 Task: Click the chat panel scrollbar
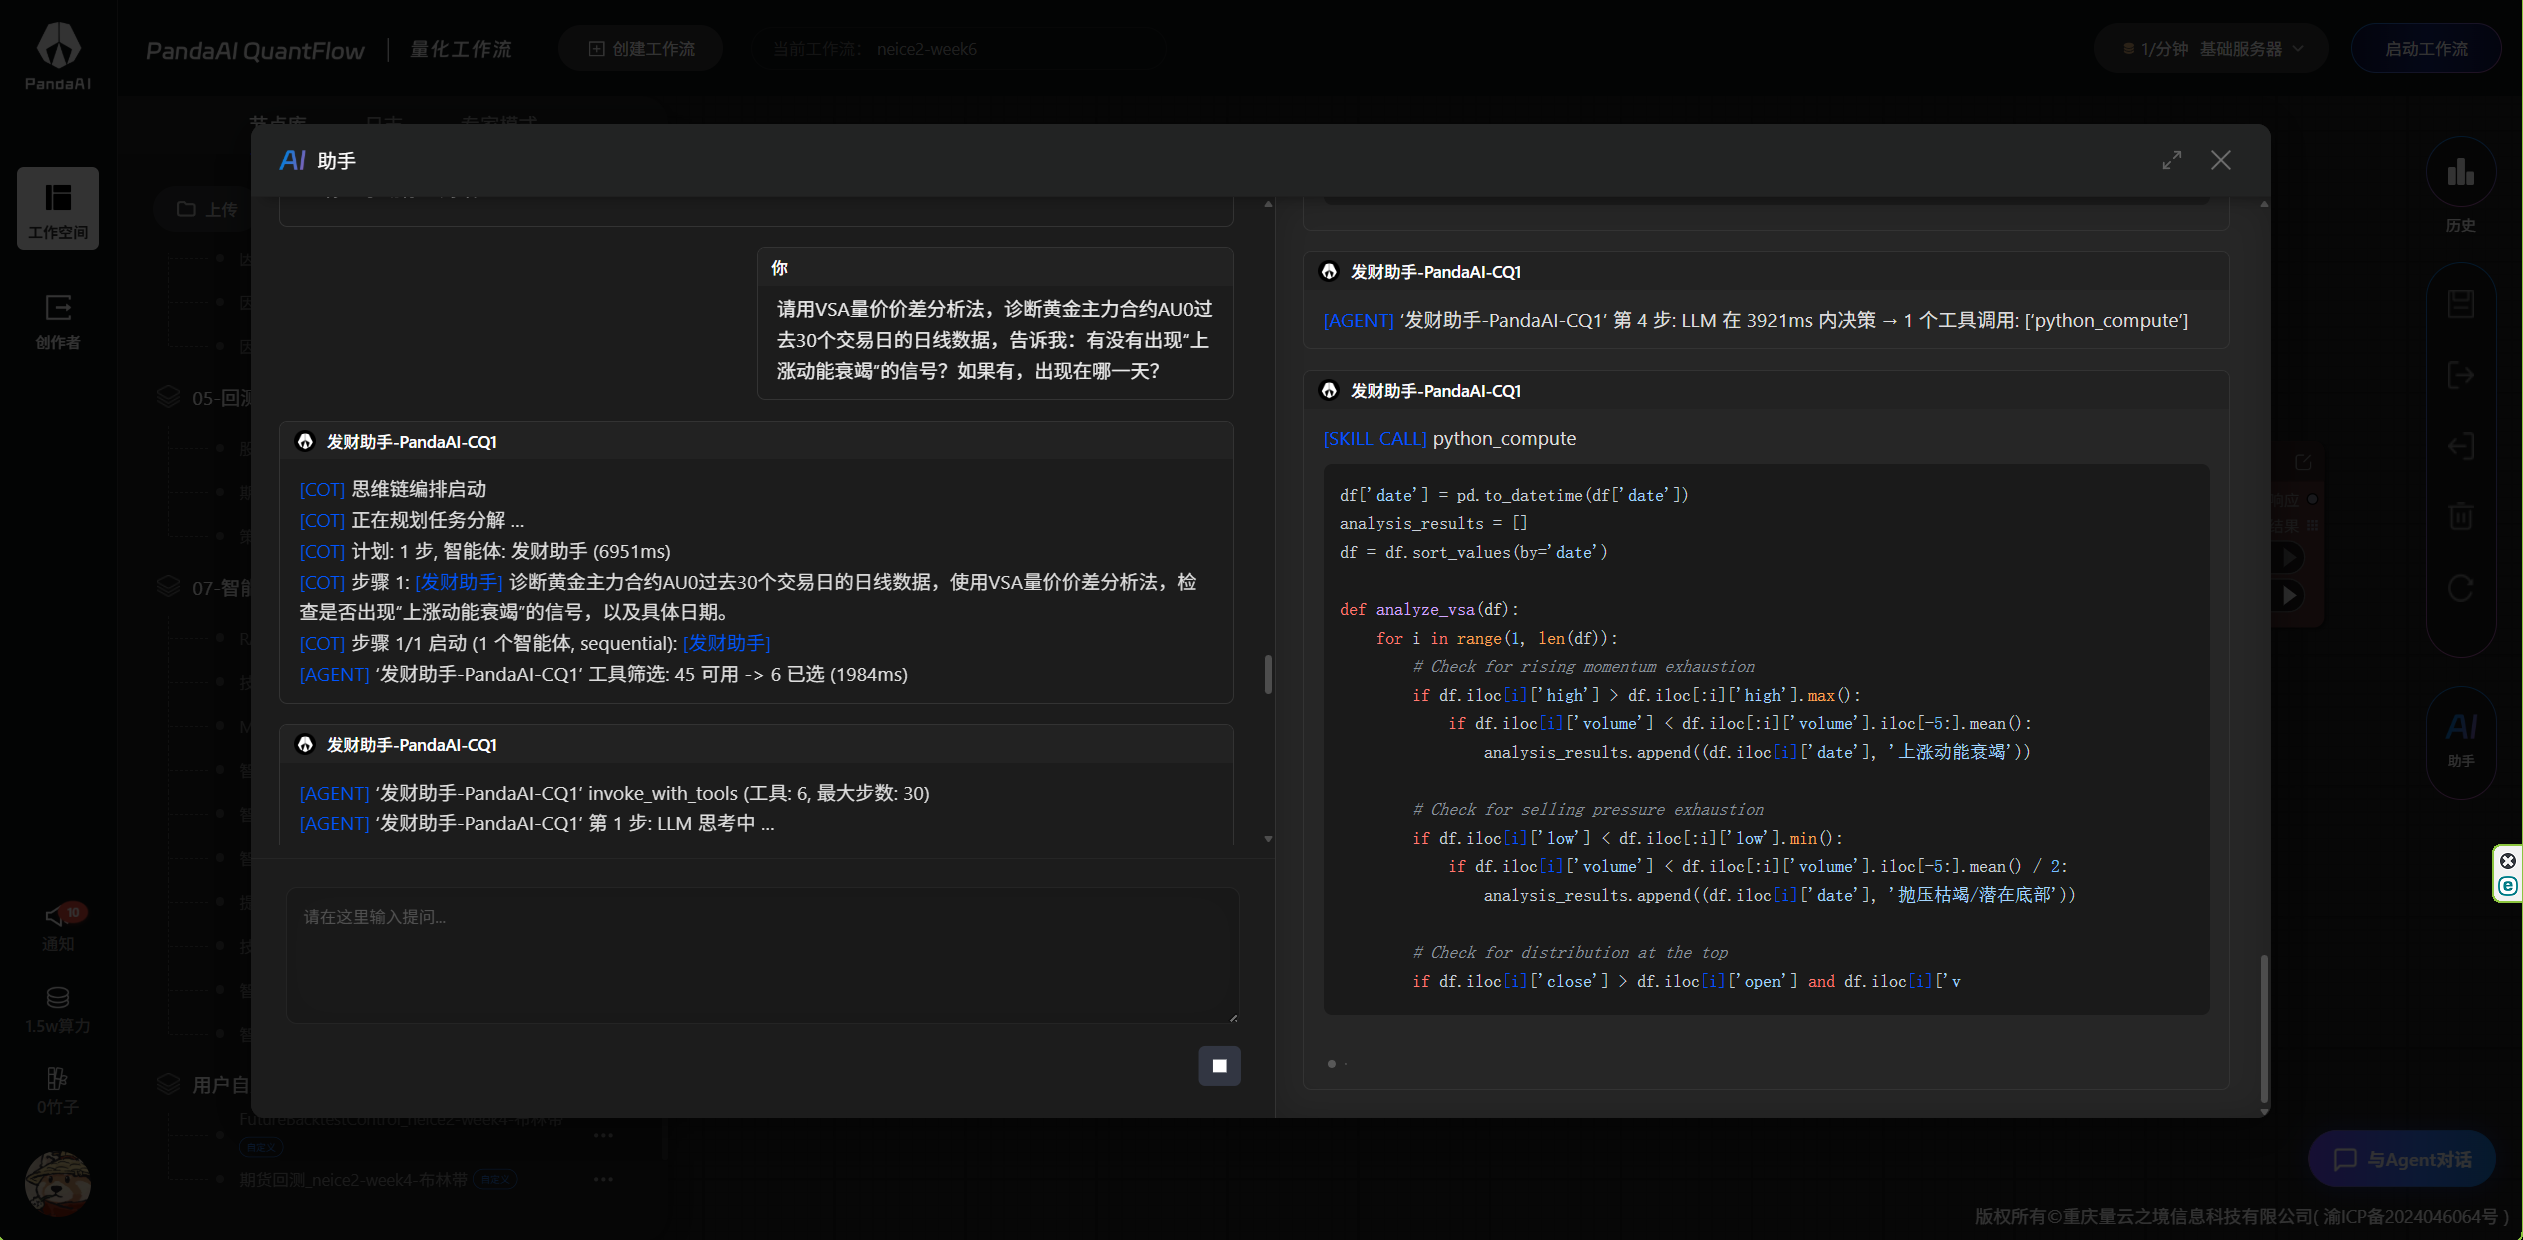click(1268, 670)
